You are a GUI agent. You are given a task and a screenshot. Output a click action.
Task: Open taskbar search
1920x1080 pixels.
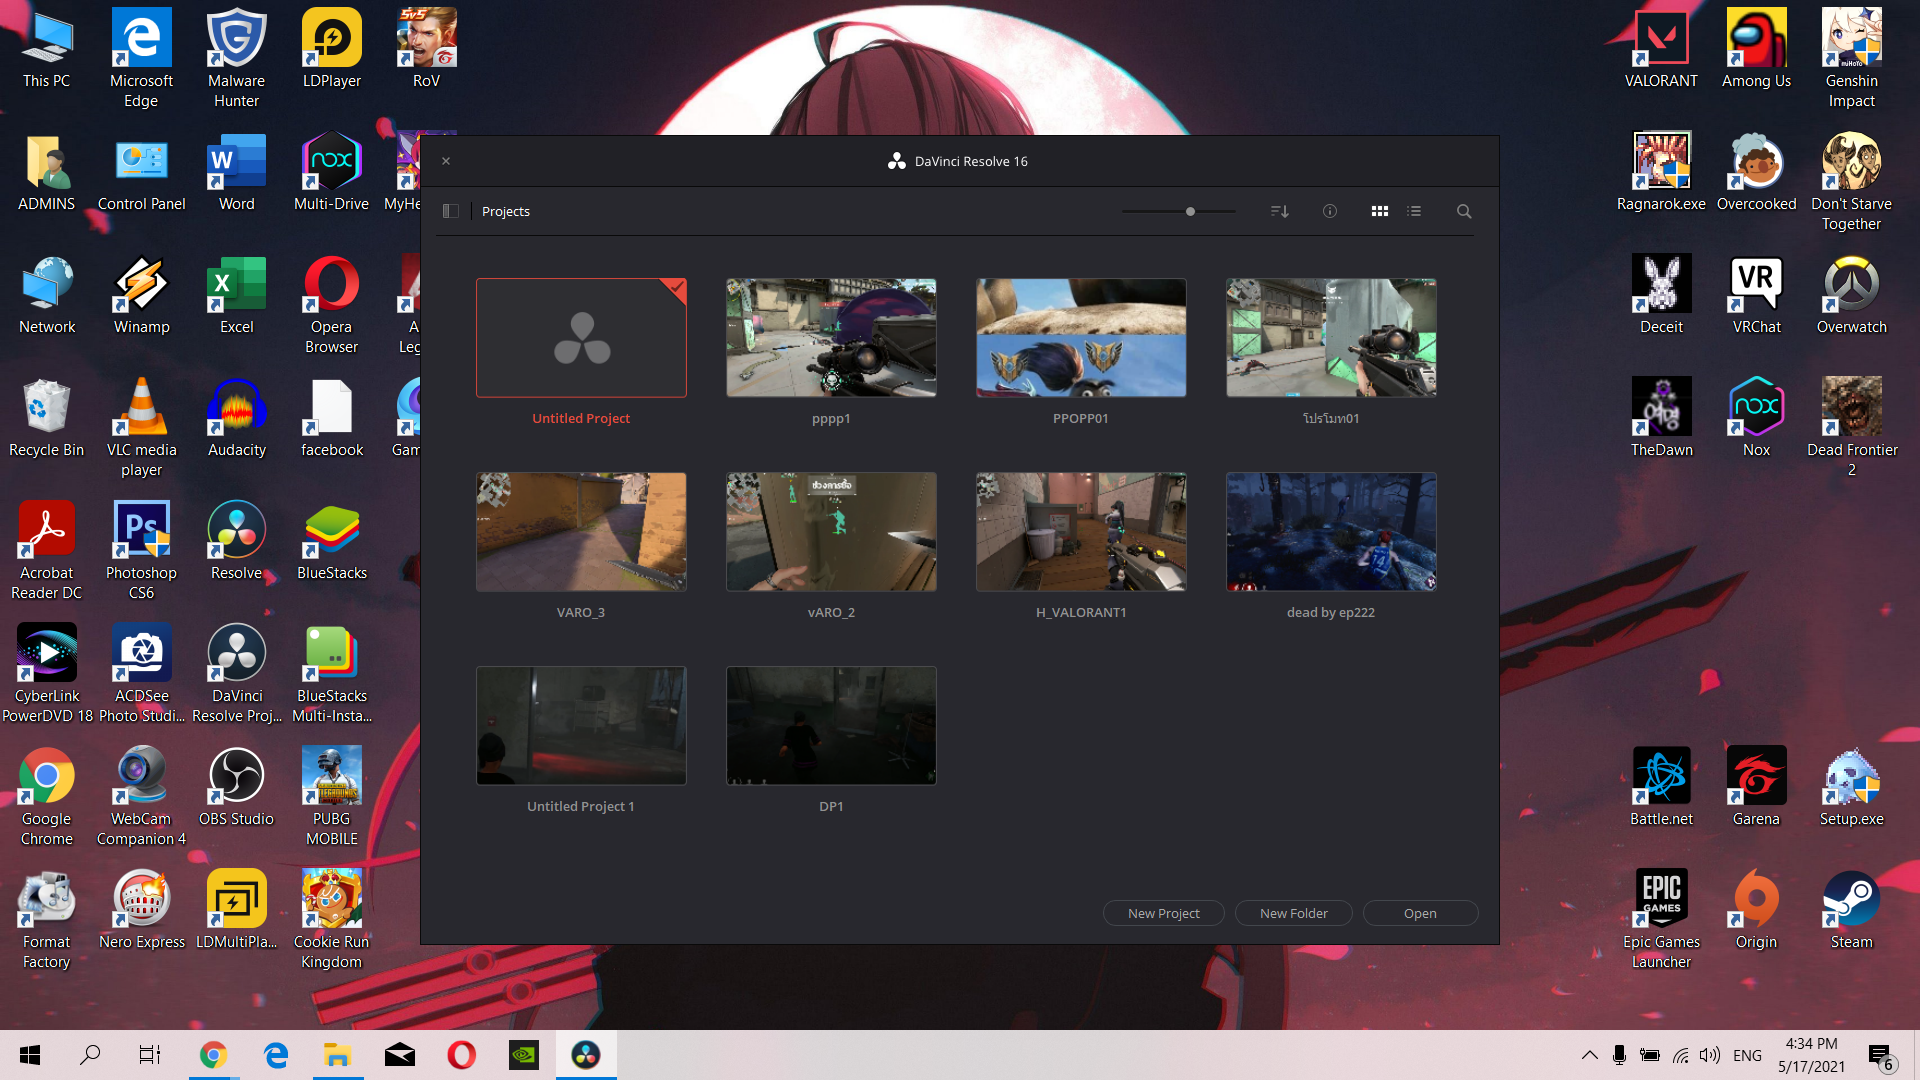click(90, 1055)
